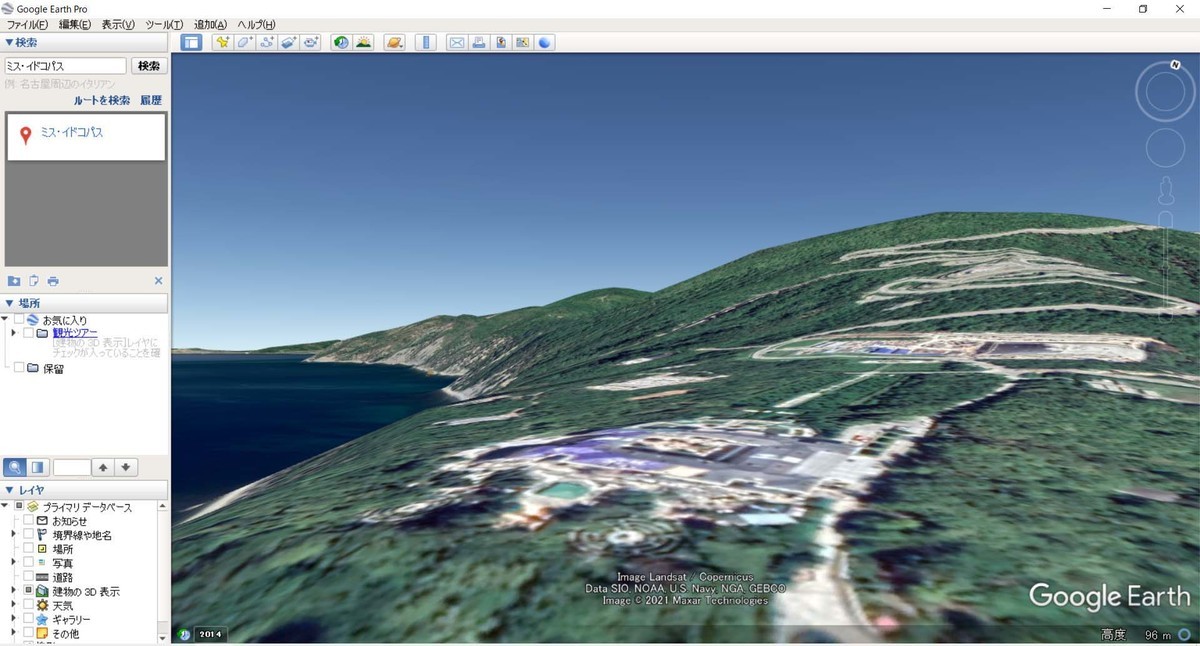Check the 観光ツアー checkbox
The width and height of the screenshot is (1200, 646).
tap(28, 333)
